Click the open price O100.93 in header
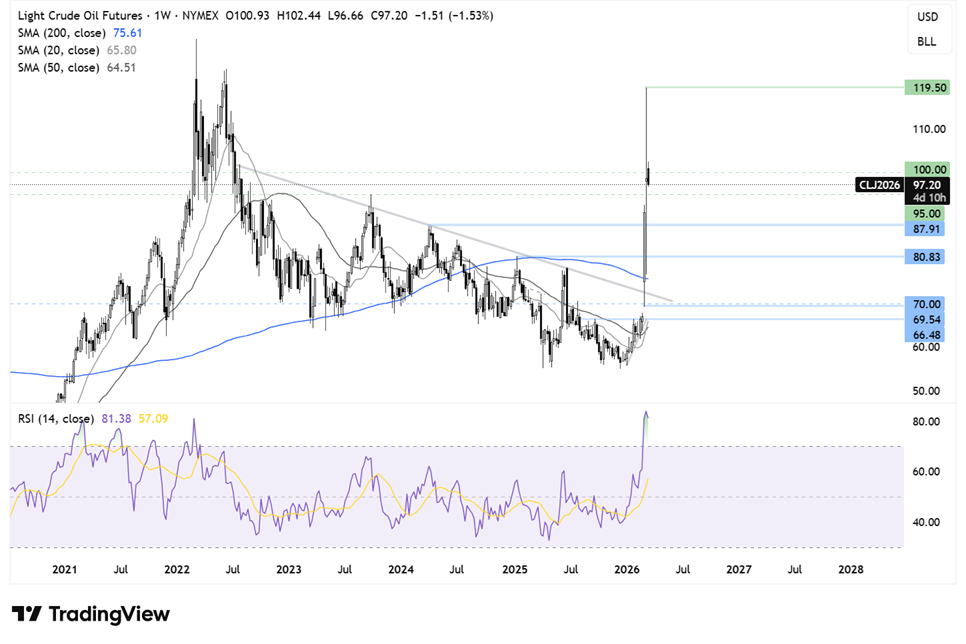Image resolution: width=966 pixels, height=644 pixels. [x=248, y=15]
